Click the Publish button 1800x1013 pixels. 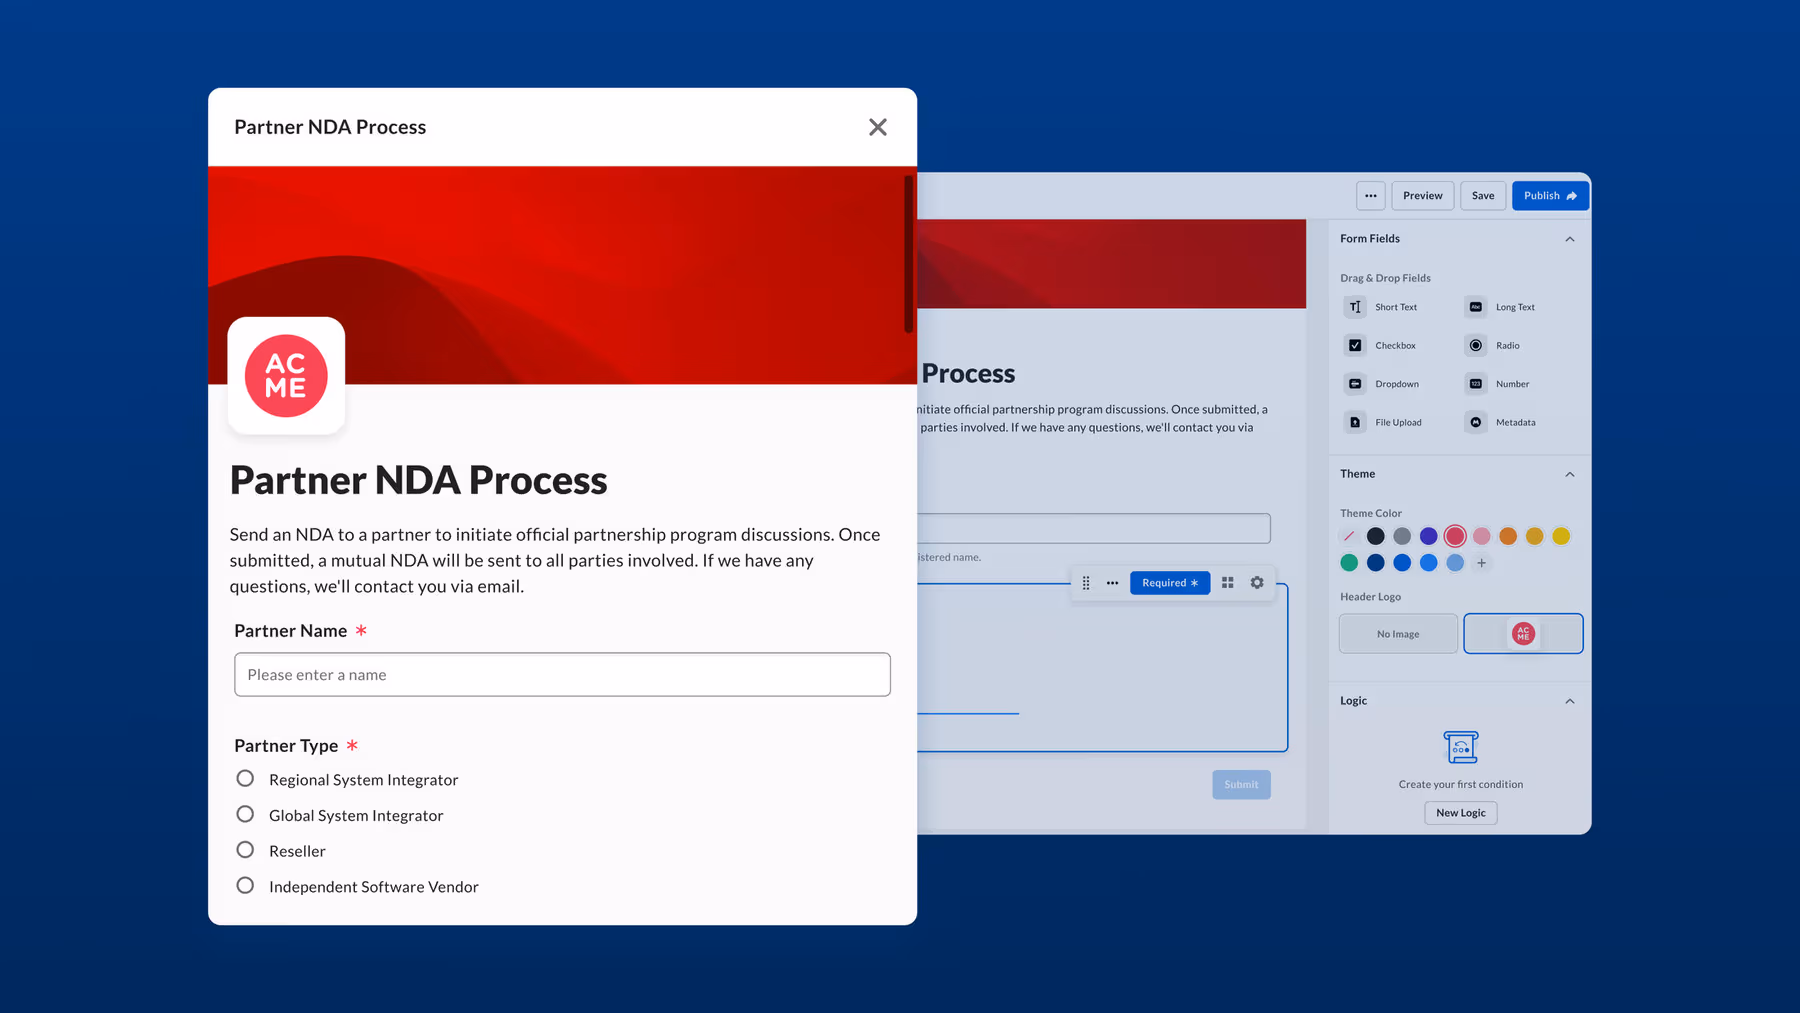pyautogui.click(x=1549, y=196)
